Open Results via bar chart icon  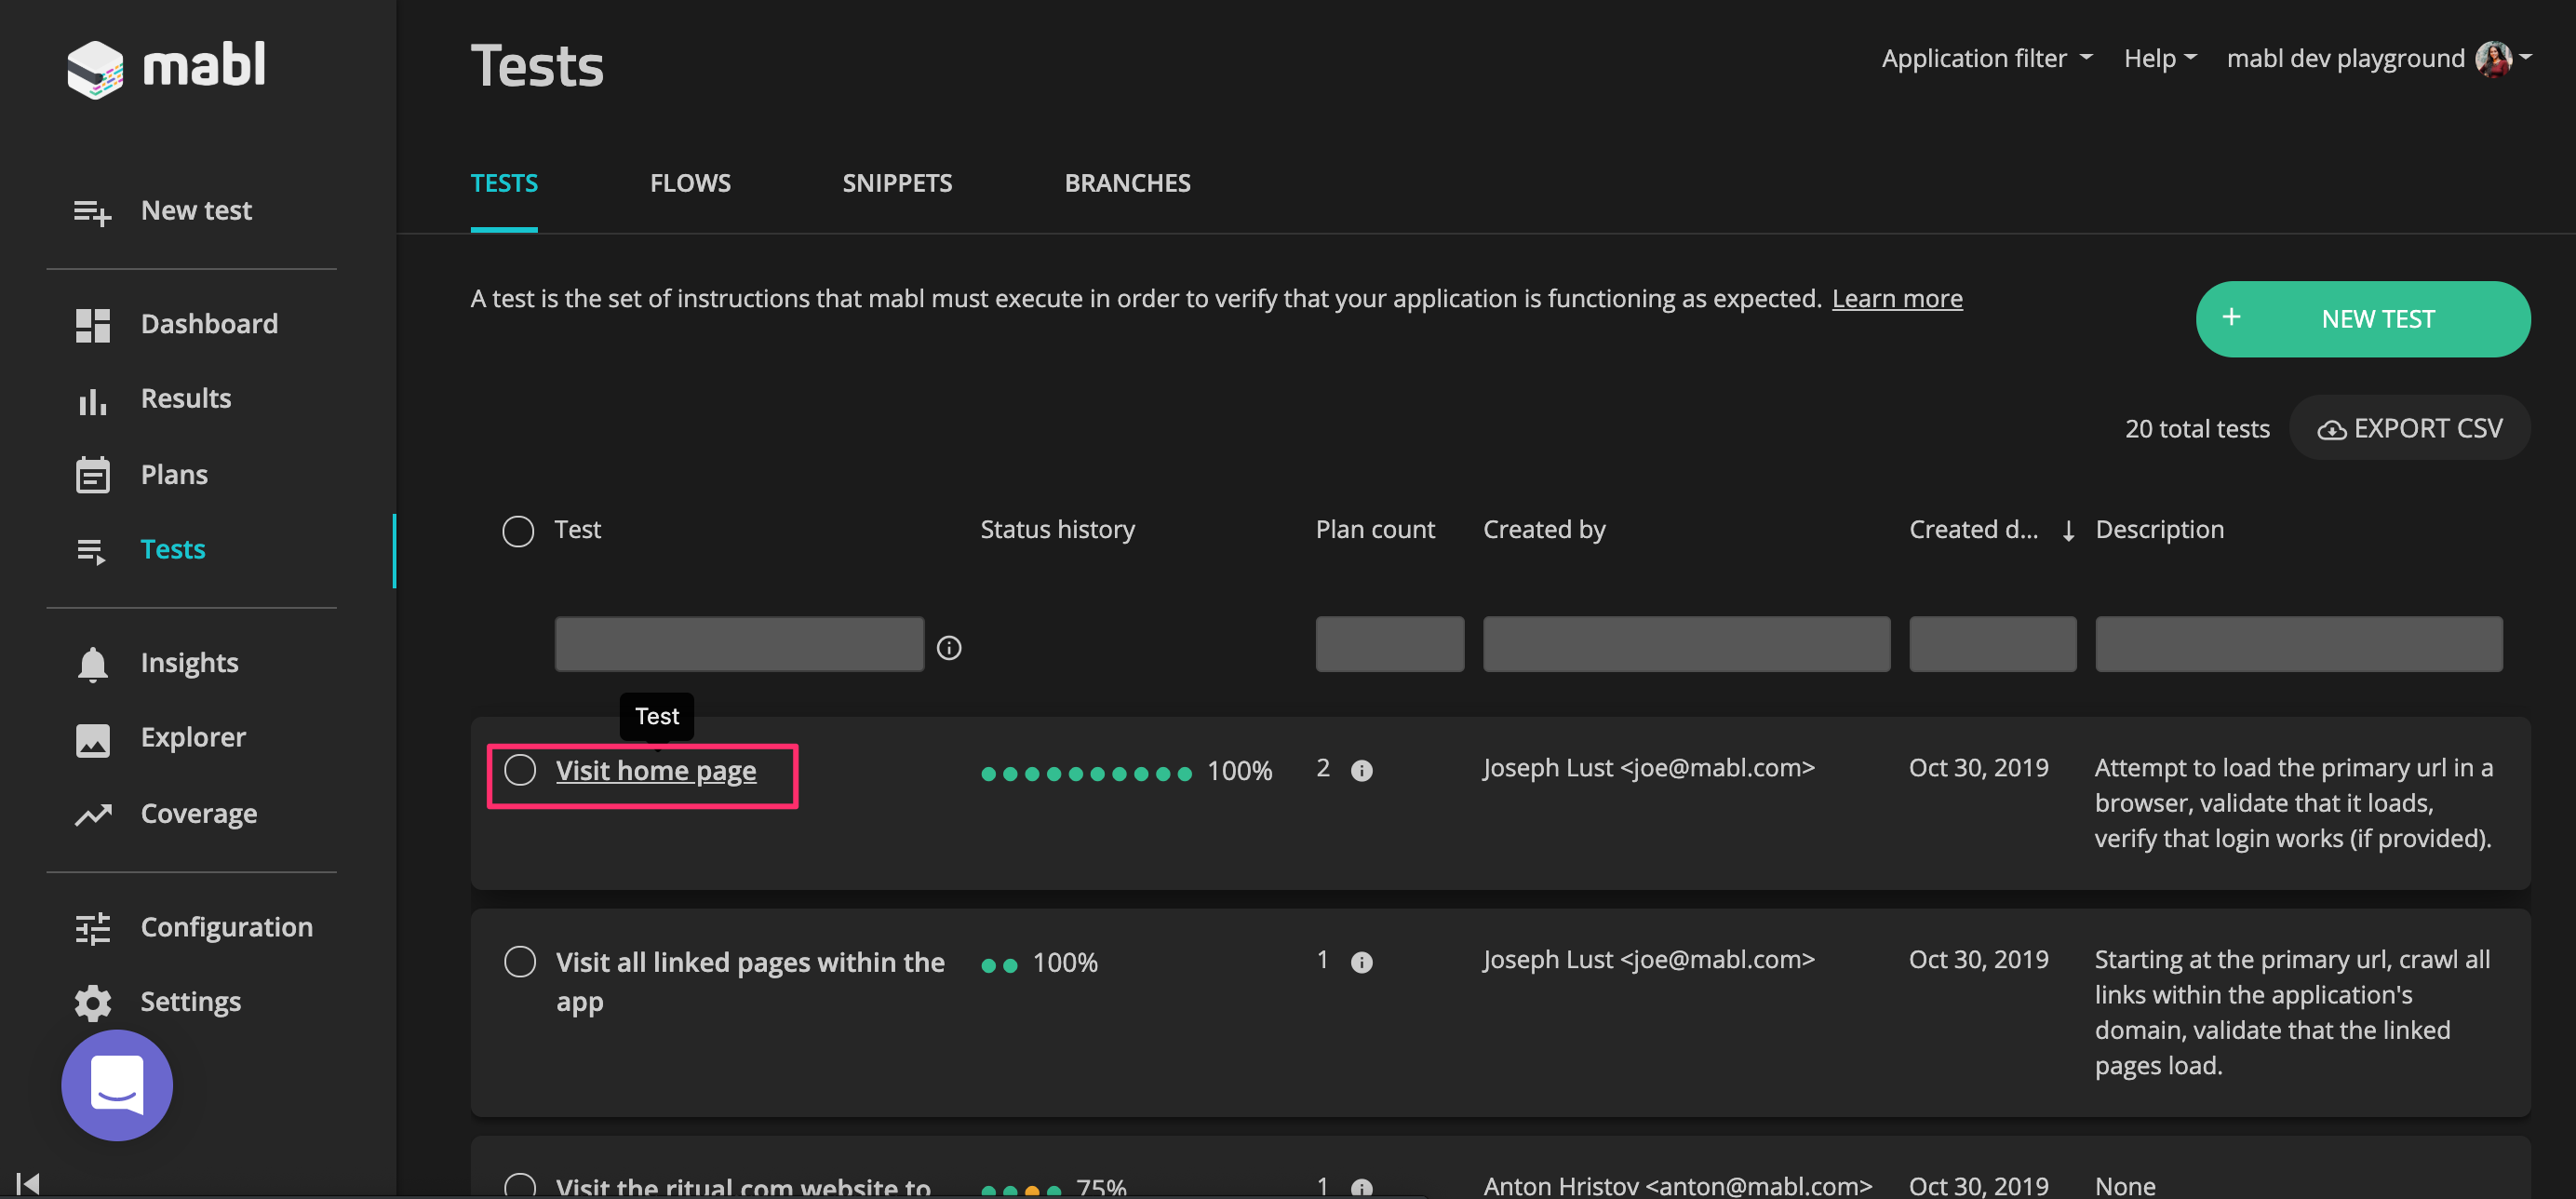92,400
